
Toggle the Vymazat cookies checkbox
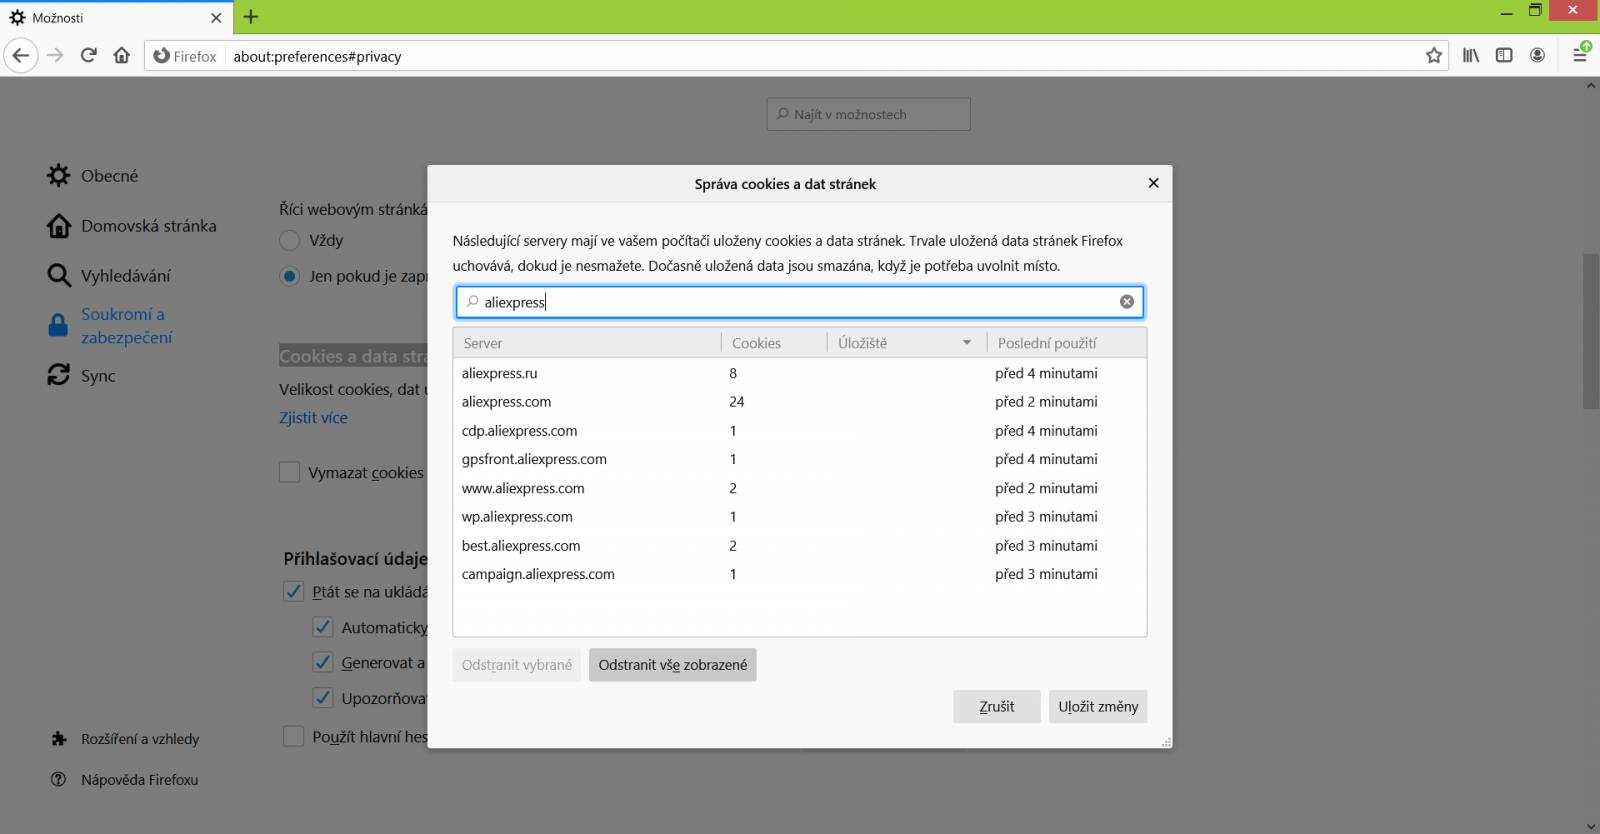coord(289,472)
